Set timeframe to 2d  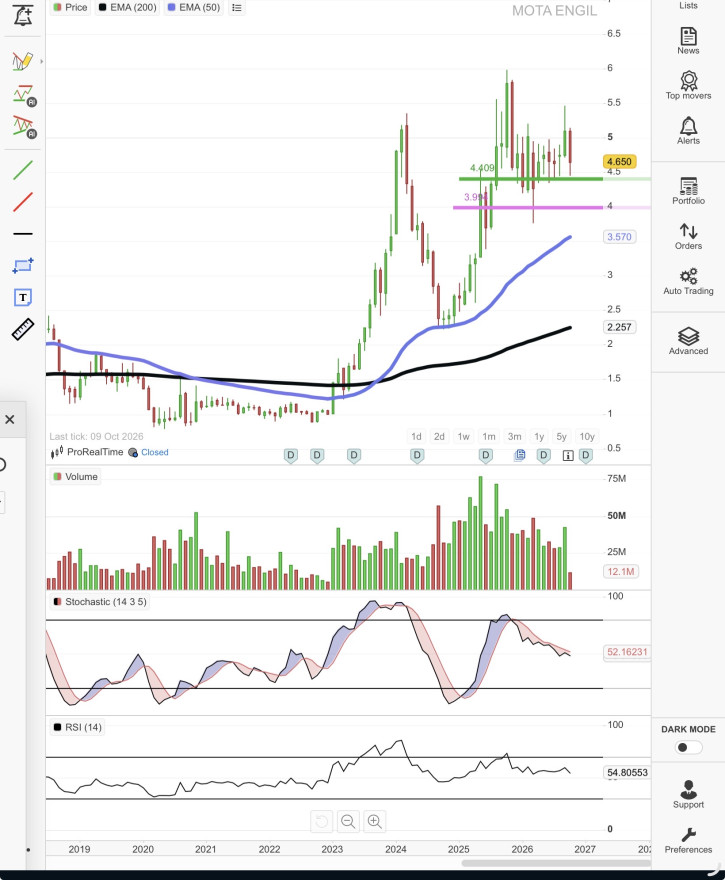(439, 437)
